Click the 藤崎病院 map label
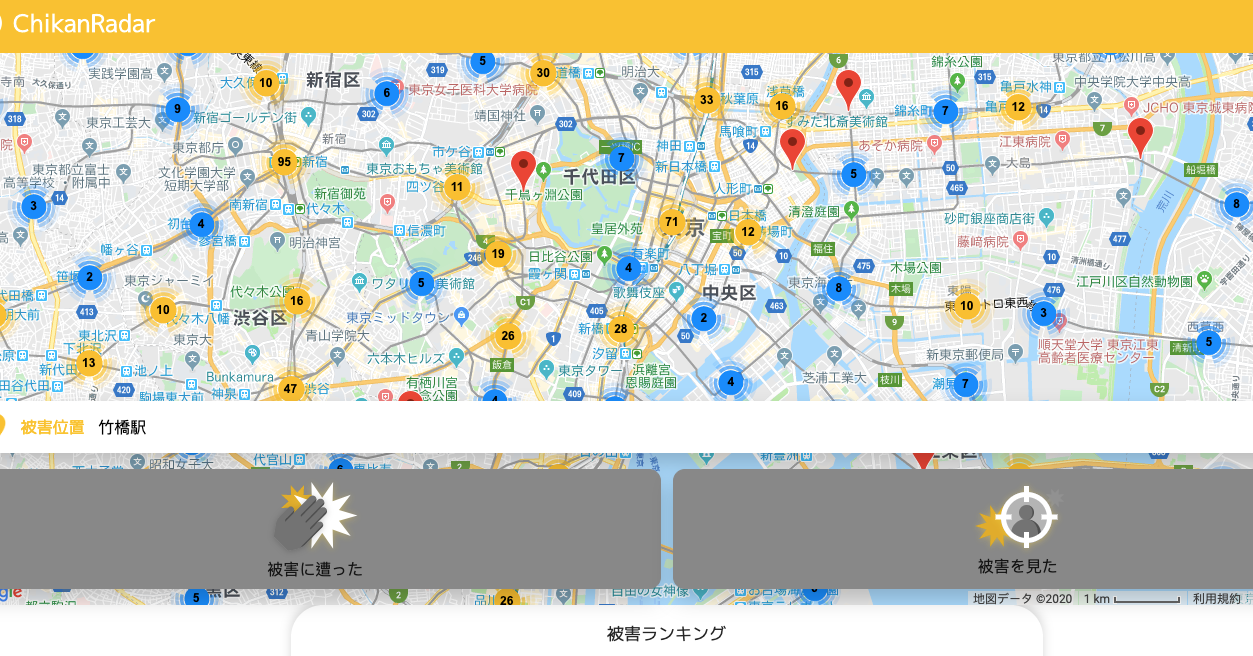The width and height of the screenshot is (1253, 656). (983, 241)
